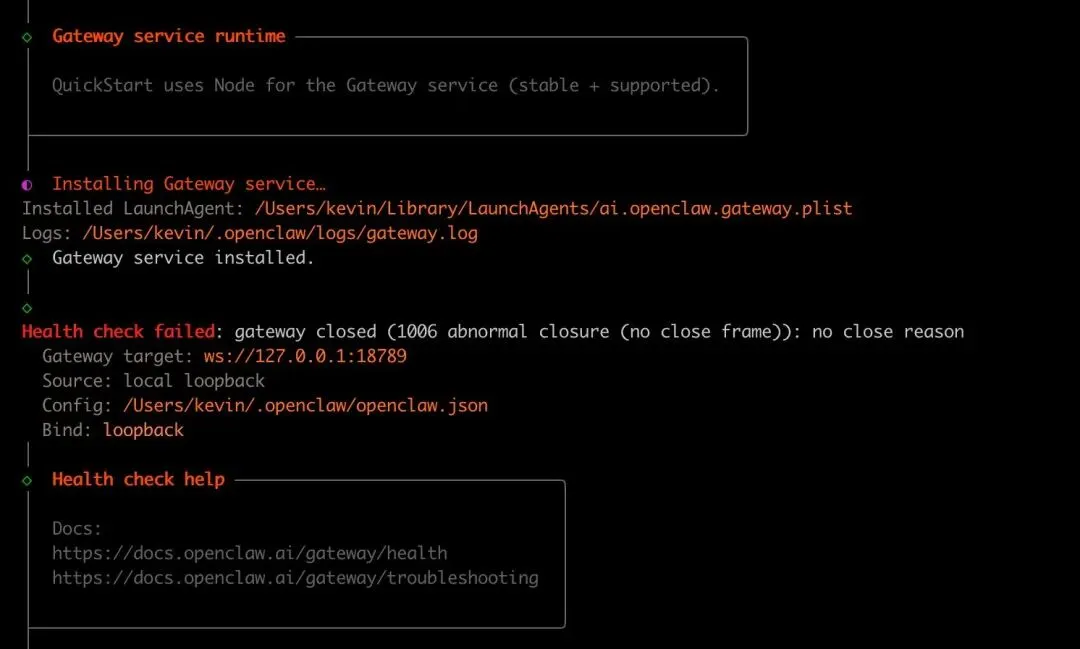1080x649 pixels.
Task: Click the Gateway service runtime heading
Action: [x=168, y=37]
